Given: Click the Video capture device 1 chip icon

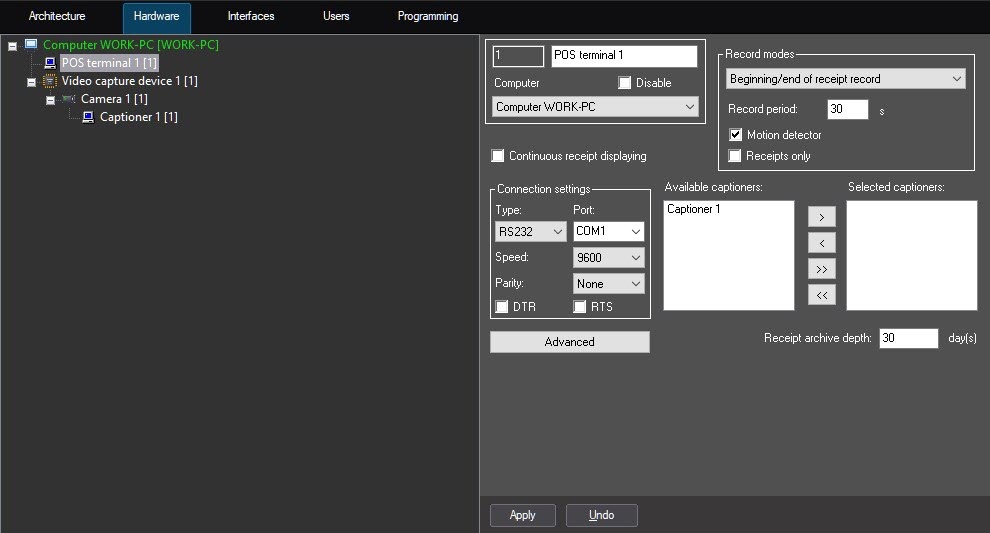Looking at the screenshot, I should coord(50,81).
